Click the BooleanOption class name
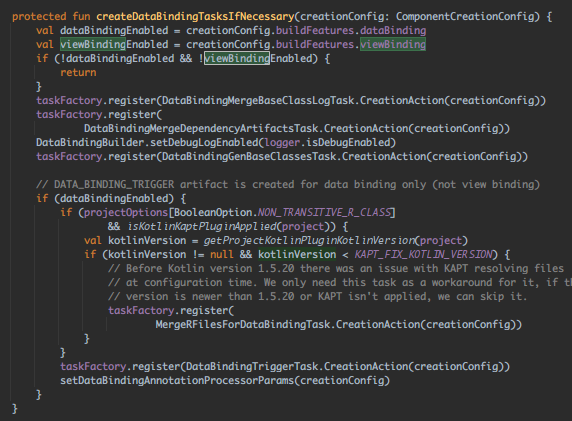572x421 pixels. coord(213,212)
